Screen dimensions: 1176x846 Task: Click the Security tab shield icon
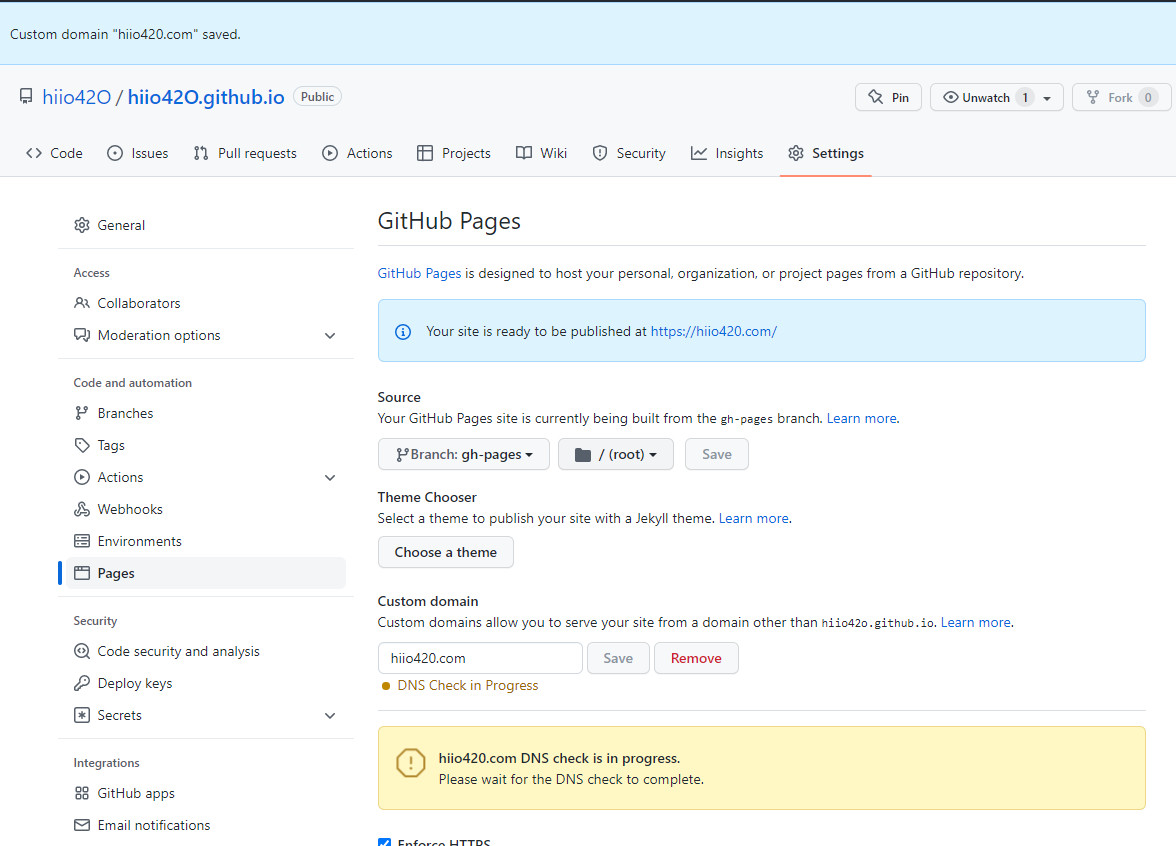coord(599,153)
